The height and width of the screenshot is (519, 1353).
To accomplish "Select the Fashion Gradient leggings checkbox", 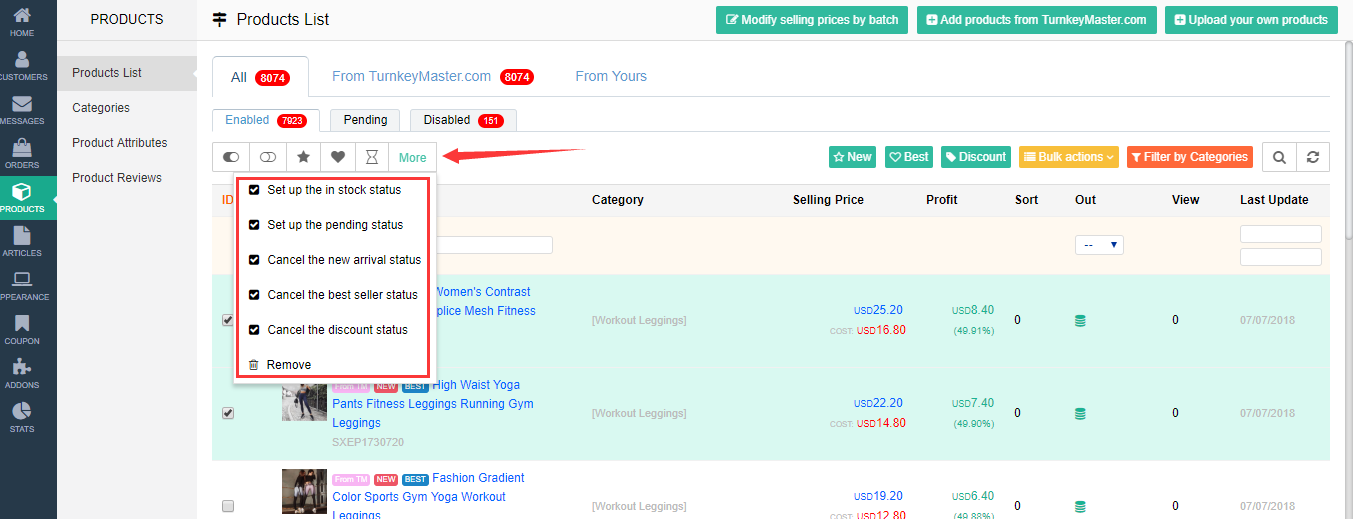I will tap(228, 506).
